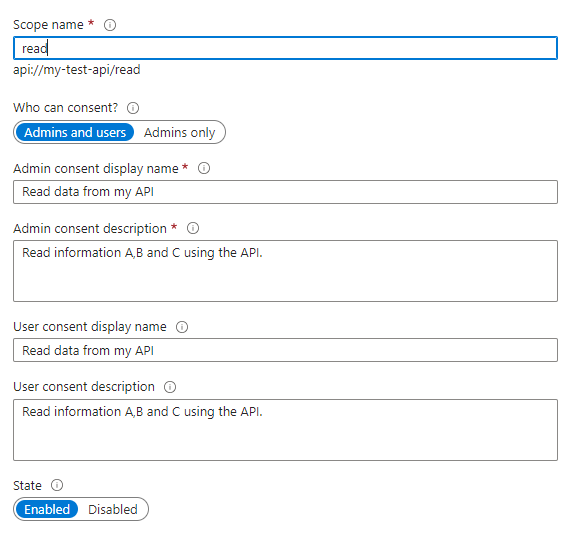
Task: Open the Admin consent display name info tooltip
Action: point(204,168)
